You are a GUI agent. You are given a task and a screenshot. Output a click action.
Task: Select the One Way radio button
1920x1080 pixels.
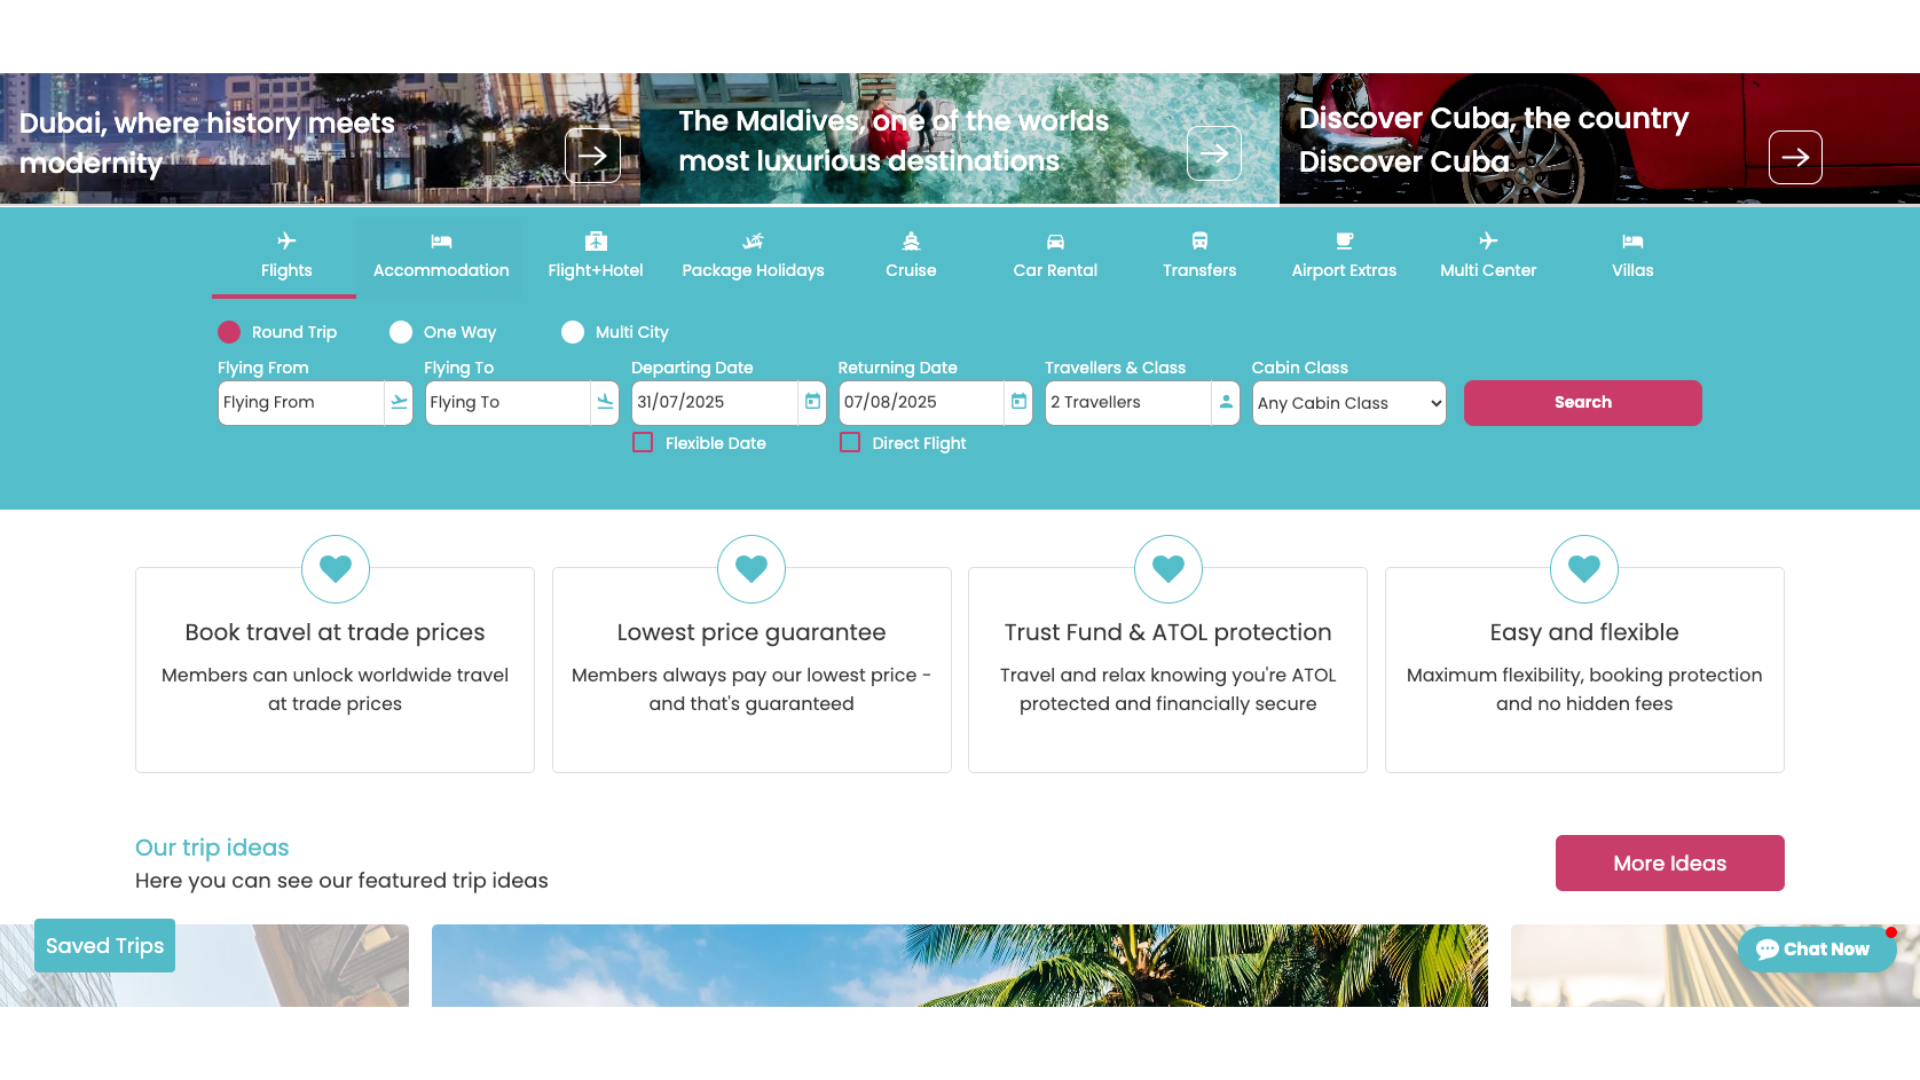(x=401, y=332)
